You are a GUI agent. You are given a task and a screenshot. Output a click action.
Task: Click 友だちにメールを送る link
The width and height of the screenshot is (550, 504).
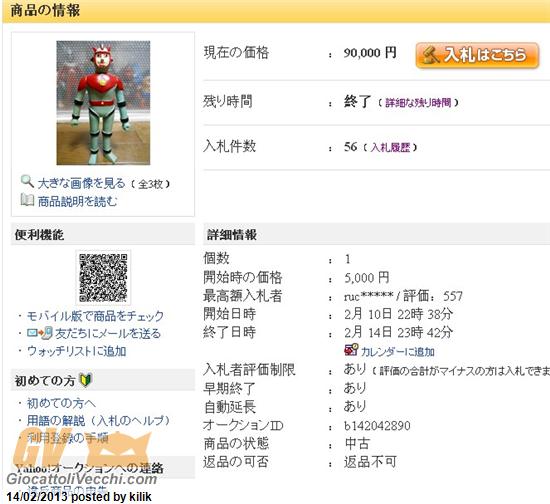tap(108, 334)
